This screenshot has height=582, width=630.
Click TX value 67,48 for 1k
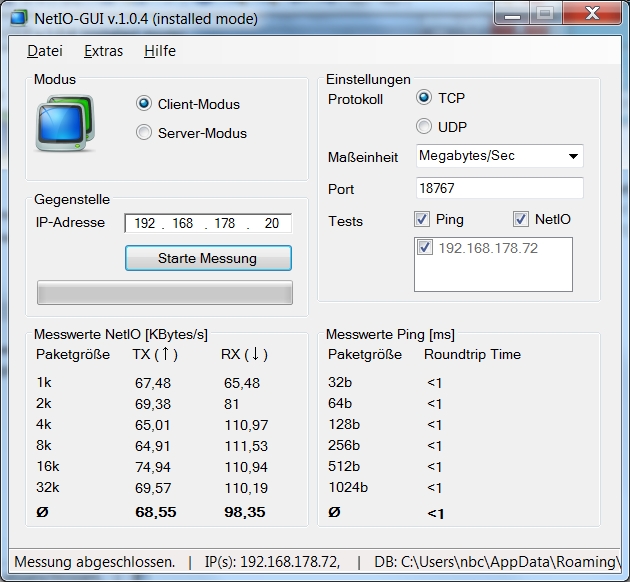pos(153,383)
